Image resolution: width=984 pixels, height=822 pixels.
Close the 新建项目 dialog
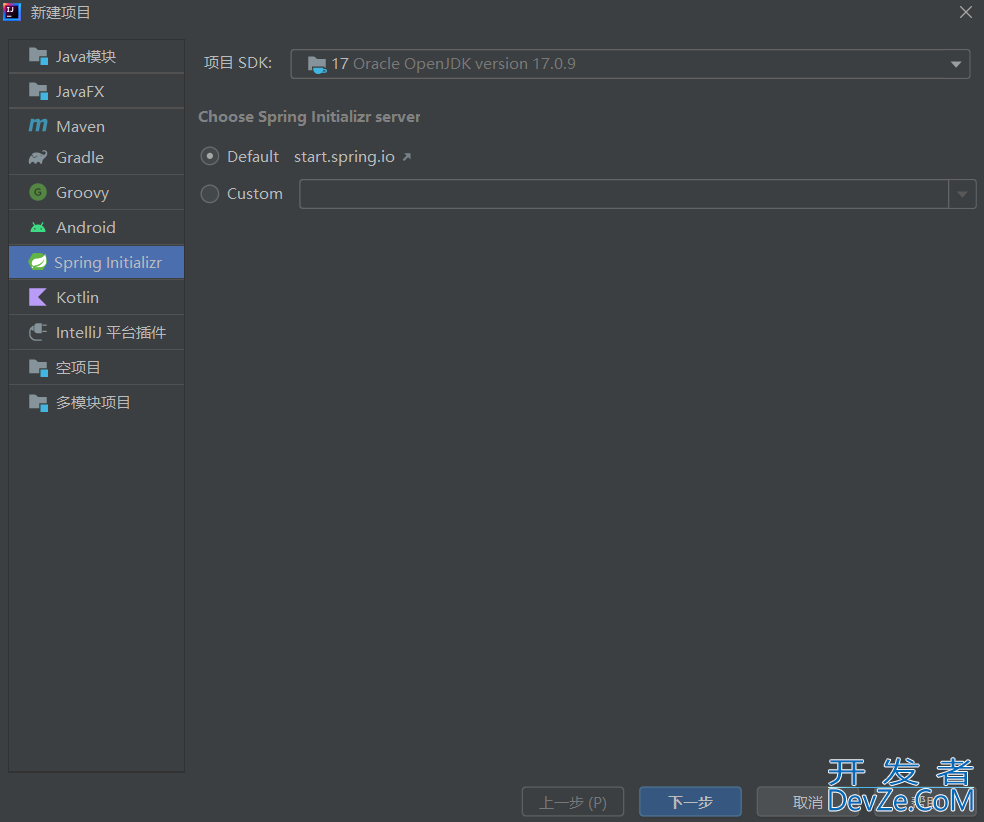(966, 12)
